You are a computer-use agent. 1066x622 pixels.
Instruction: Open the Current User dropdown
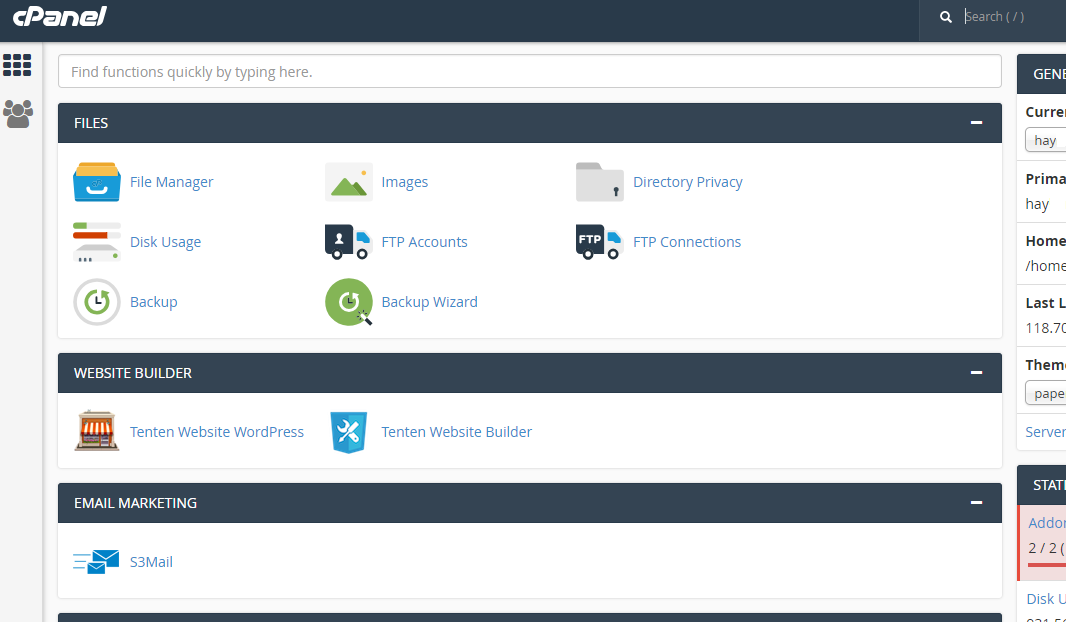click(1046, 140)
